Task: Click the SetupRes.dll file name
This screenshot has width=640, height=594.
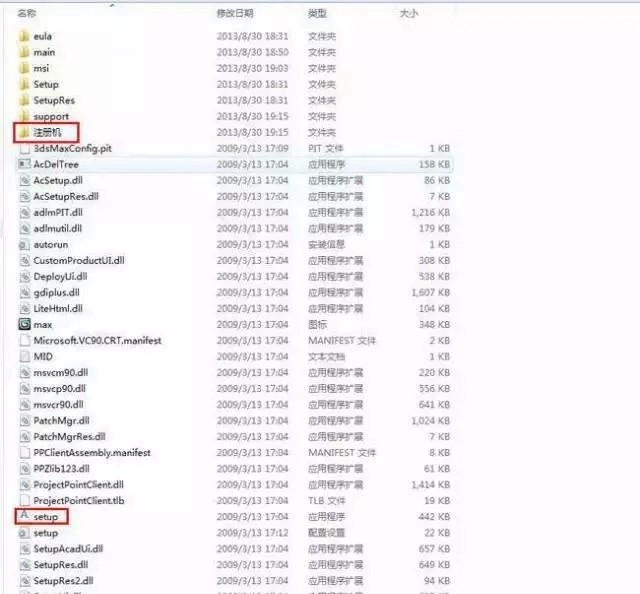Action: [61, 565]
